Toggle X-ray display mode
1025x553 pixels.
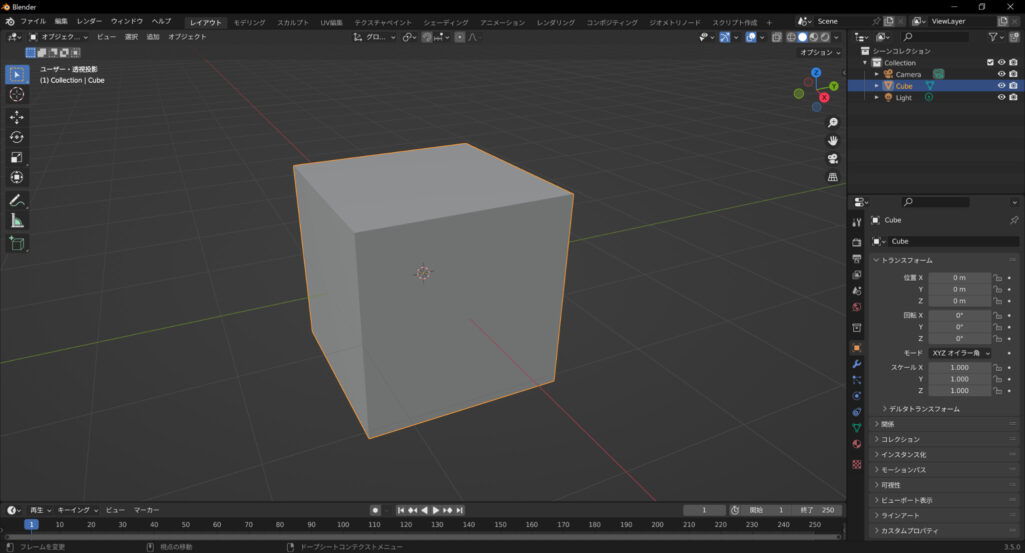tap(777, 37)
